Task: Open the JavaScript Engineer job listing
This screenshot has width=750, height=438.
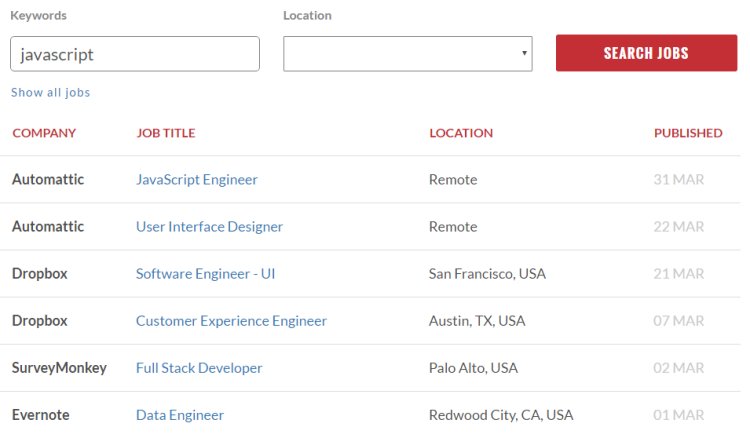Action: [x=197, y=179]
